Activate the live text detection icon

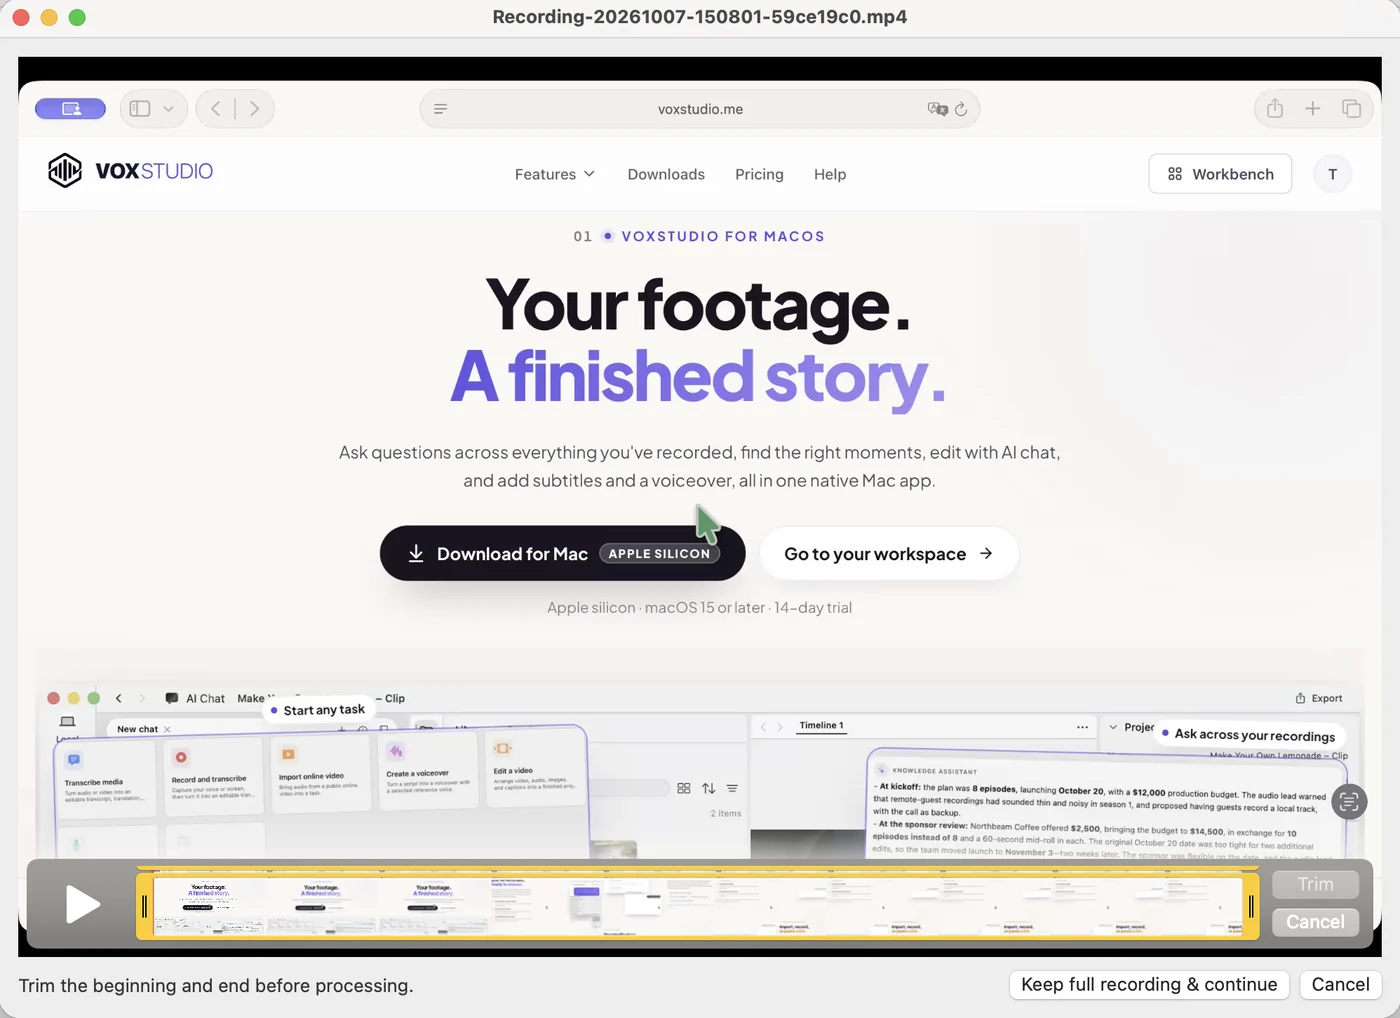(x=1349, y=802)
